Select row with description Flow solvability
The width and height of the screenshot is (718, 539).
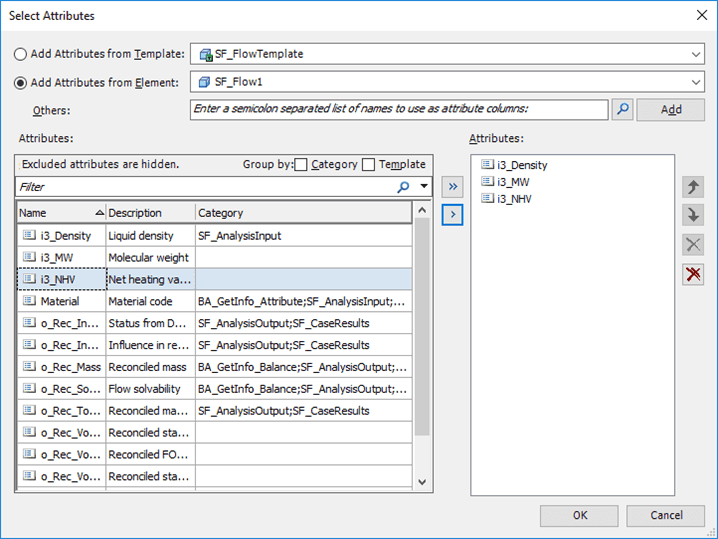215,389
